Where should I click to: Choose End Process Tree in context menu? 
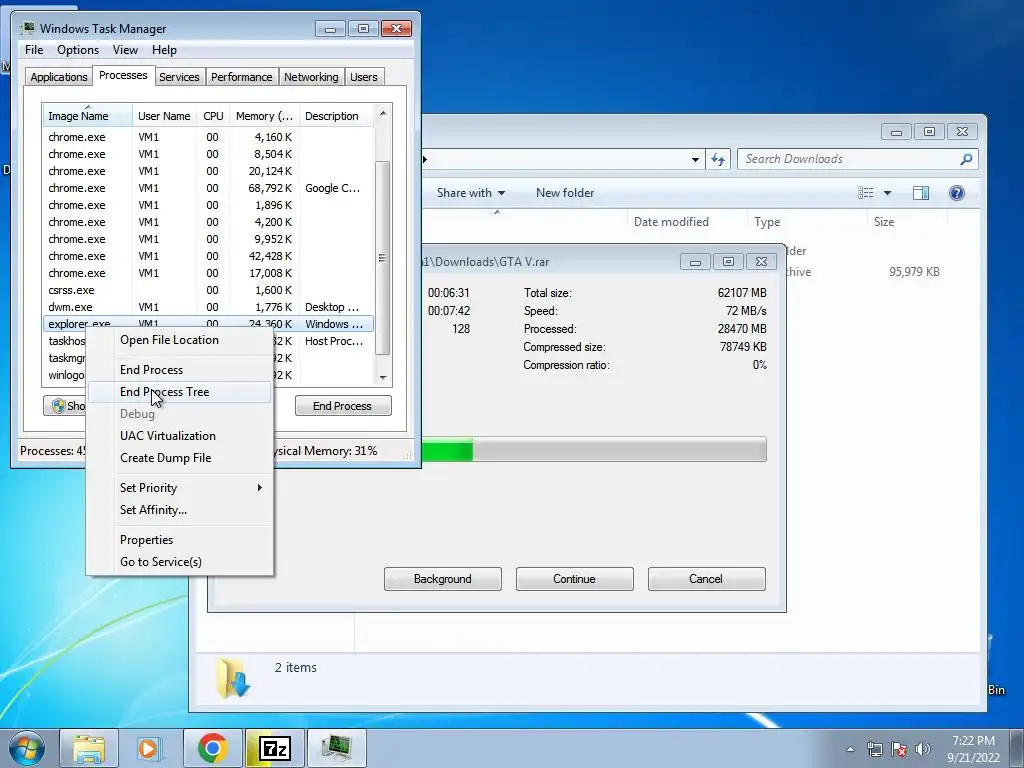pyautogui.click(x=165, y=392)
